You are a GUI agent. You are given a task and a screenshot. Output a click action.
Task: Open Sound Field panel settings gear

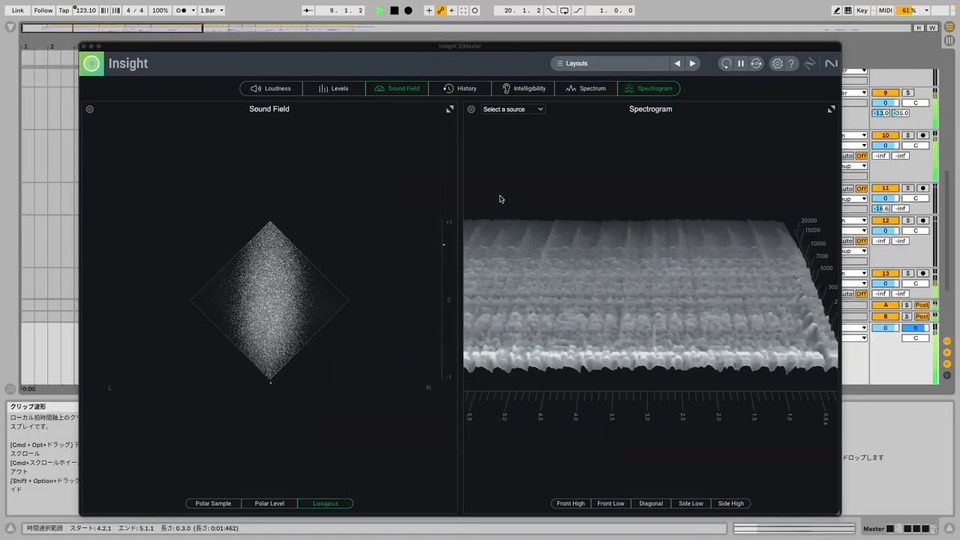pyautogui.click(x=90, y=109)
